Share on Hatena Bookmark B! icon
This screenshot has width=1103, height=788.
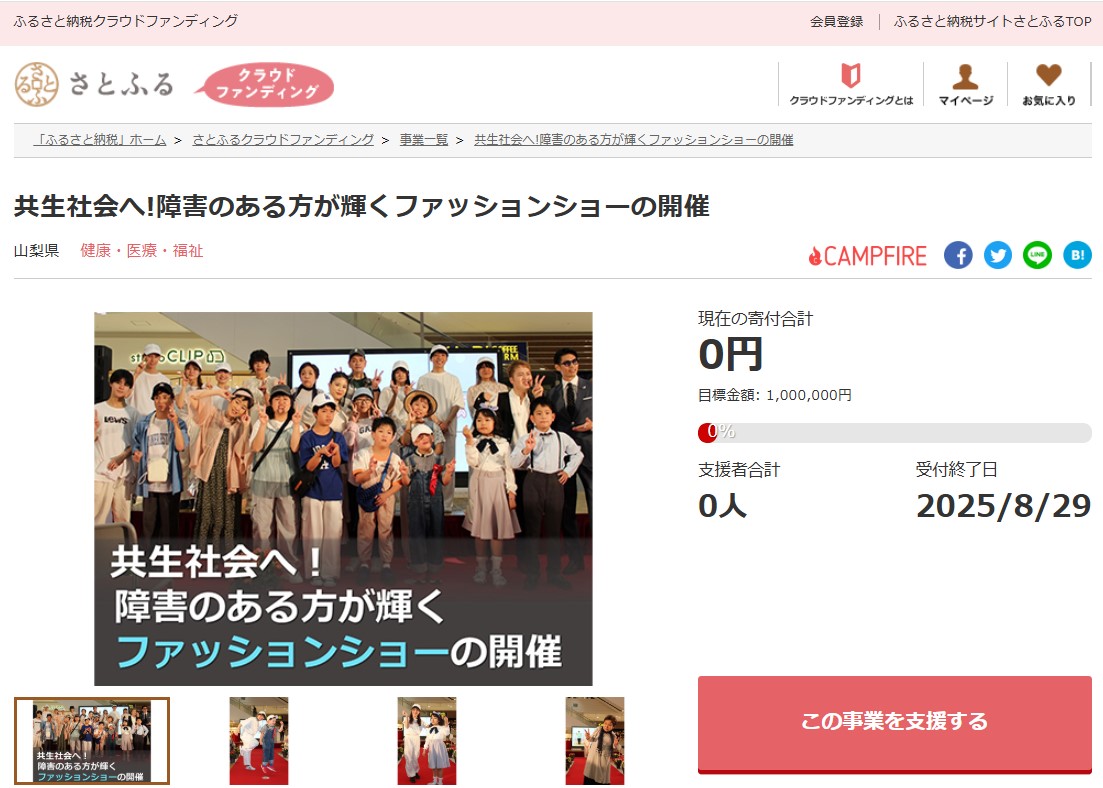(1077, 255)
